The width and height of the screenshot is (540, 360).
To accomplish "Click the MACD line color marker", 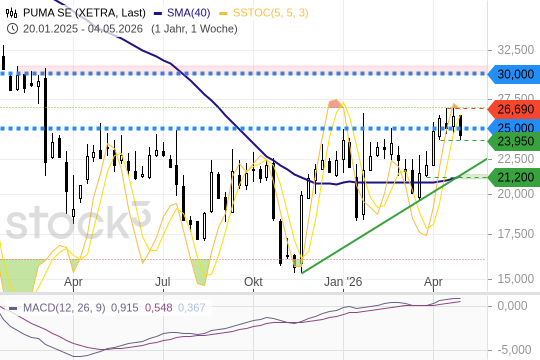I will tap(13, 308).
